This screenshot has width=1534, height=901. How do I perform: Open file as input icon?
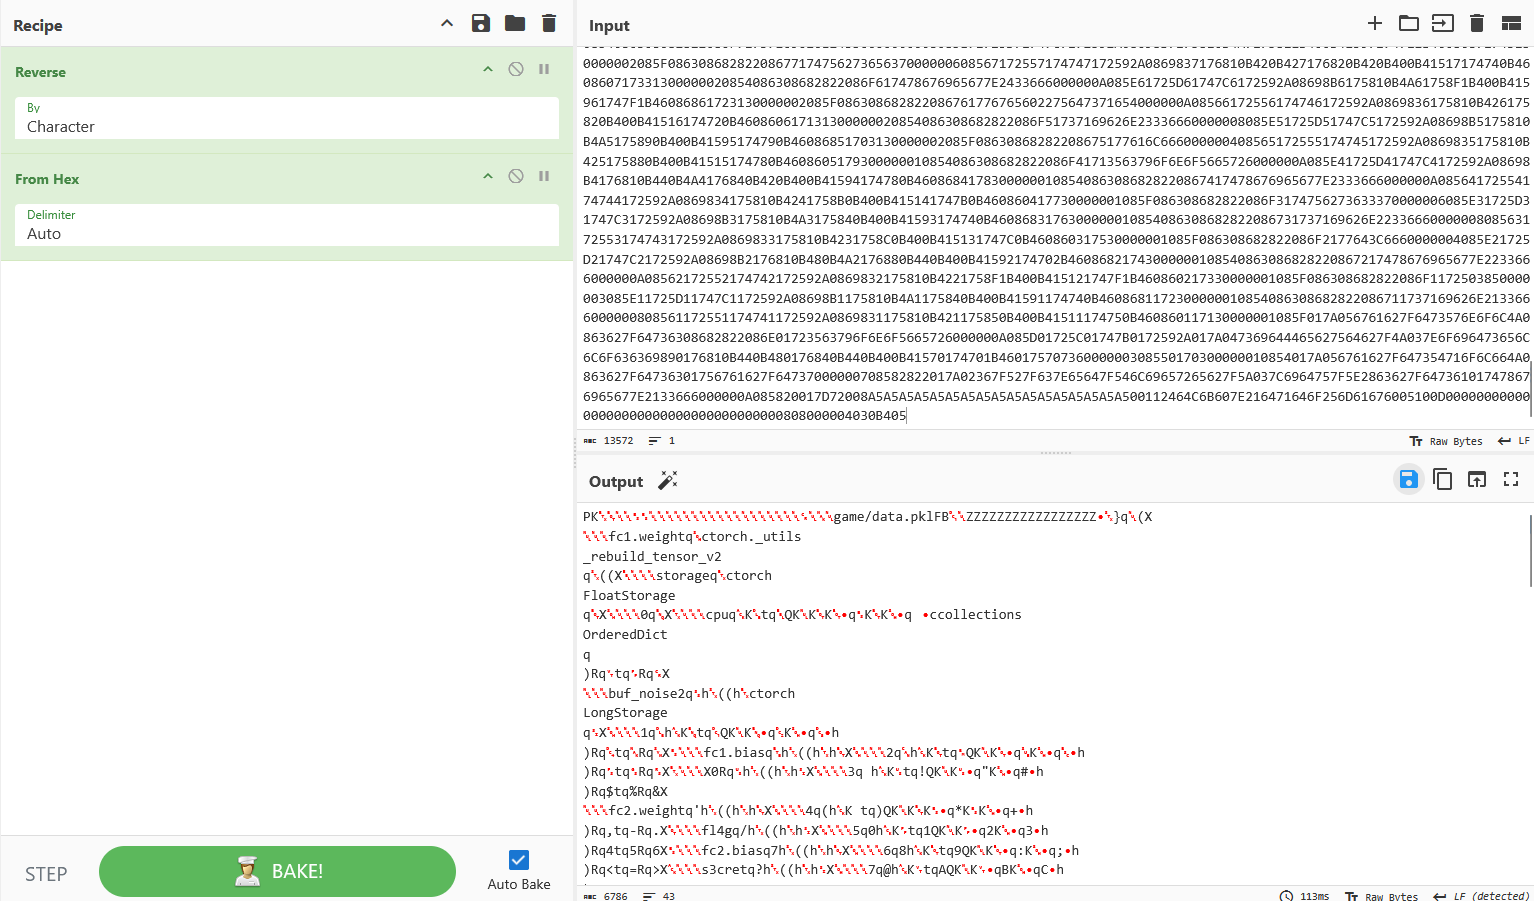click(1443, 23)
